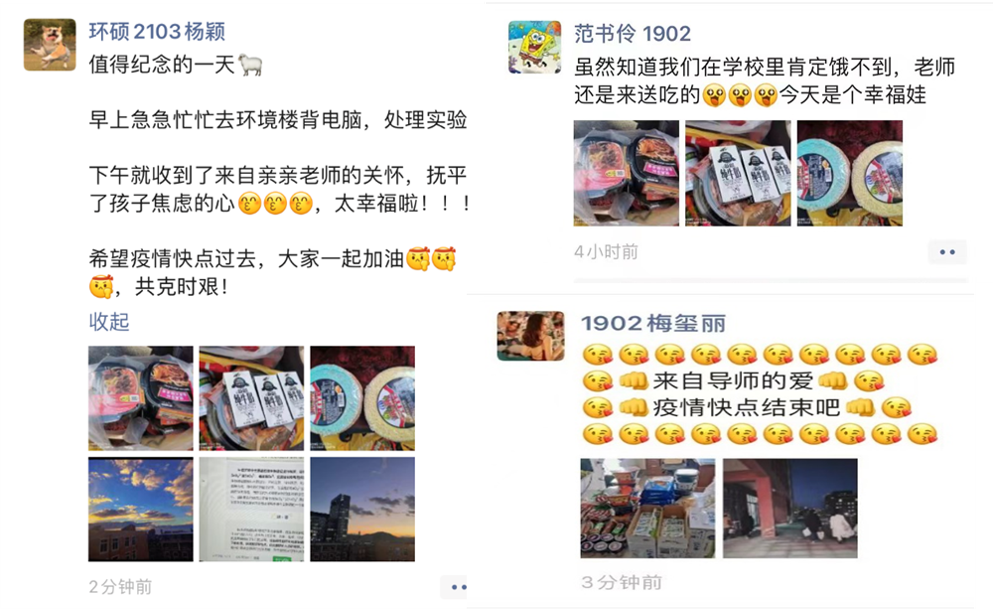The width and height of the screenshot is (993, 609).
Task: View the blue sky clouds photo
Action: tap(141, 510)
